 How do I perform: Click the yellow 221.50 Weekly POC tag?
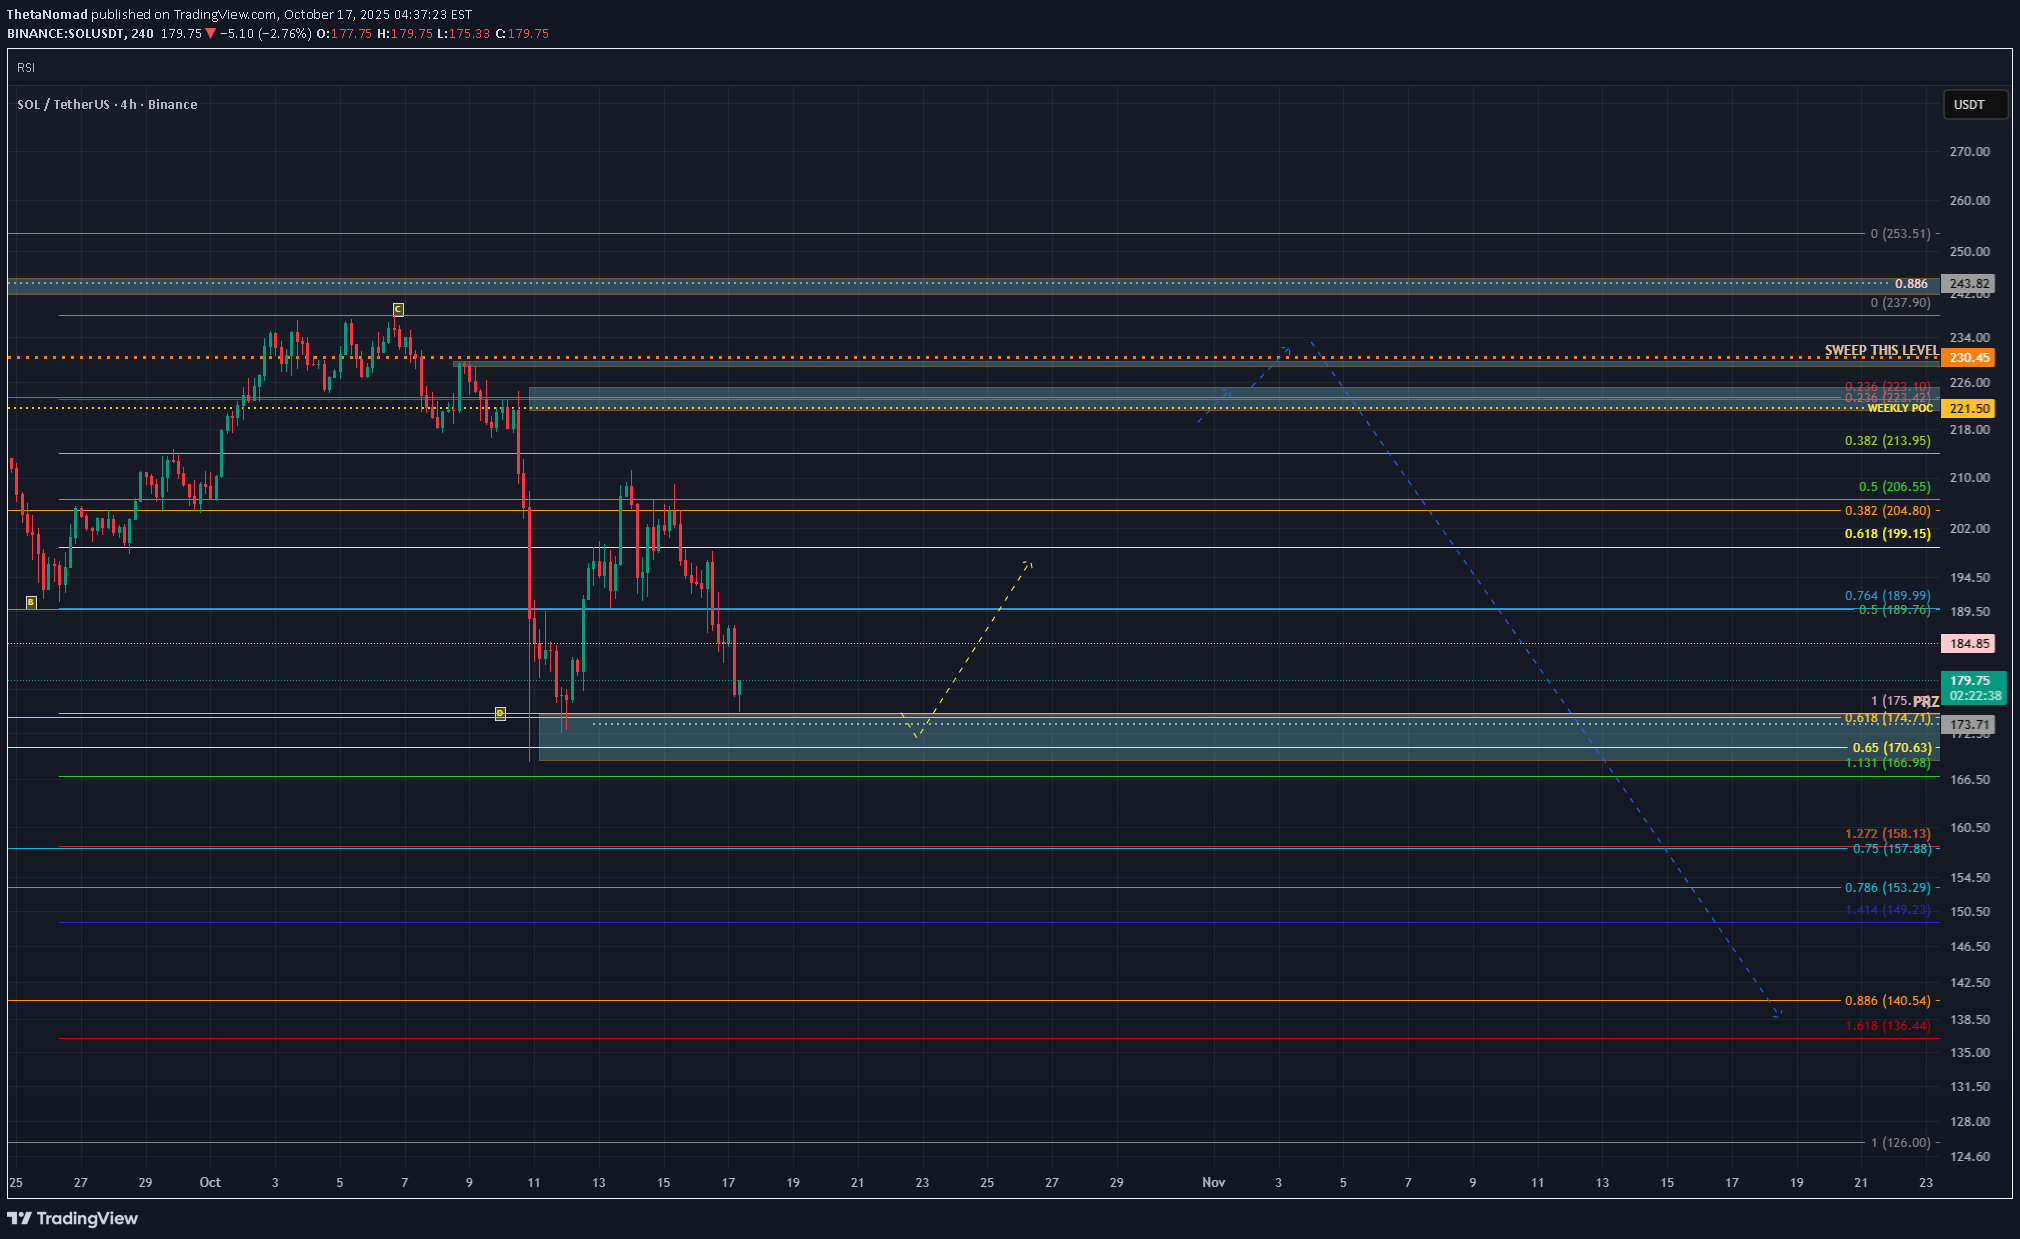[1968, 408]
